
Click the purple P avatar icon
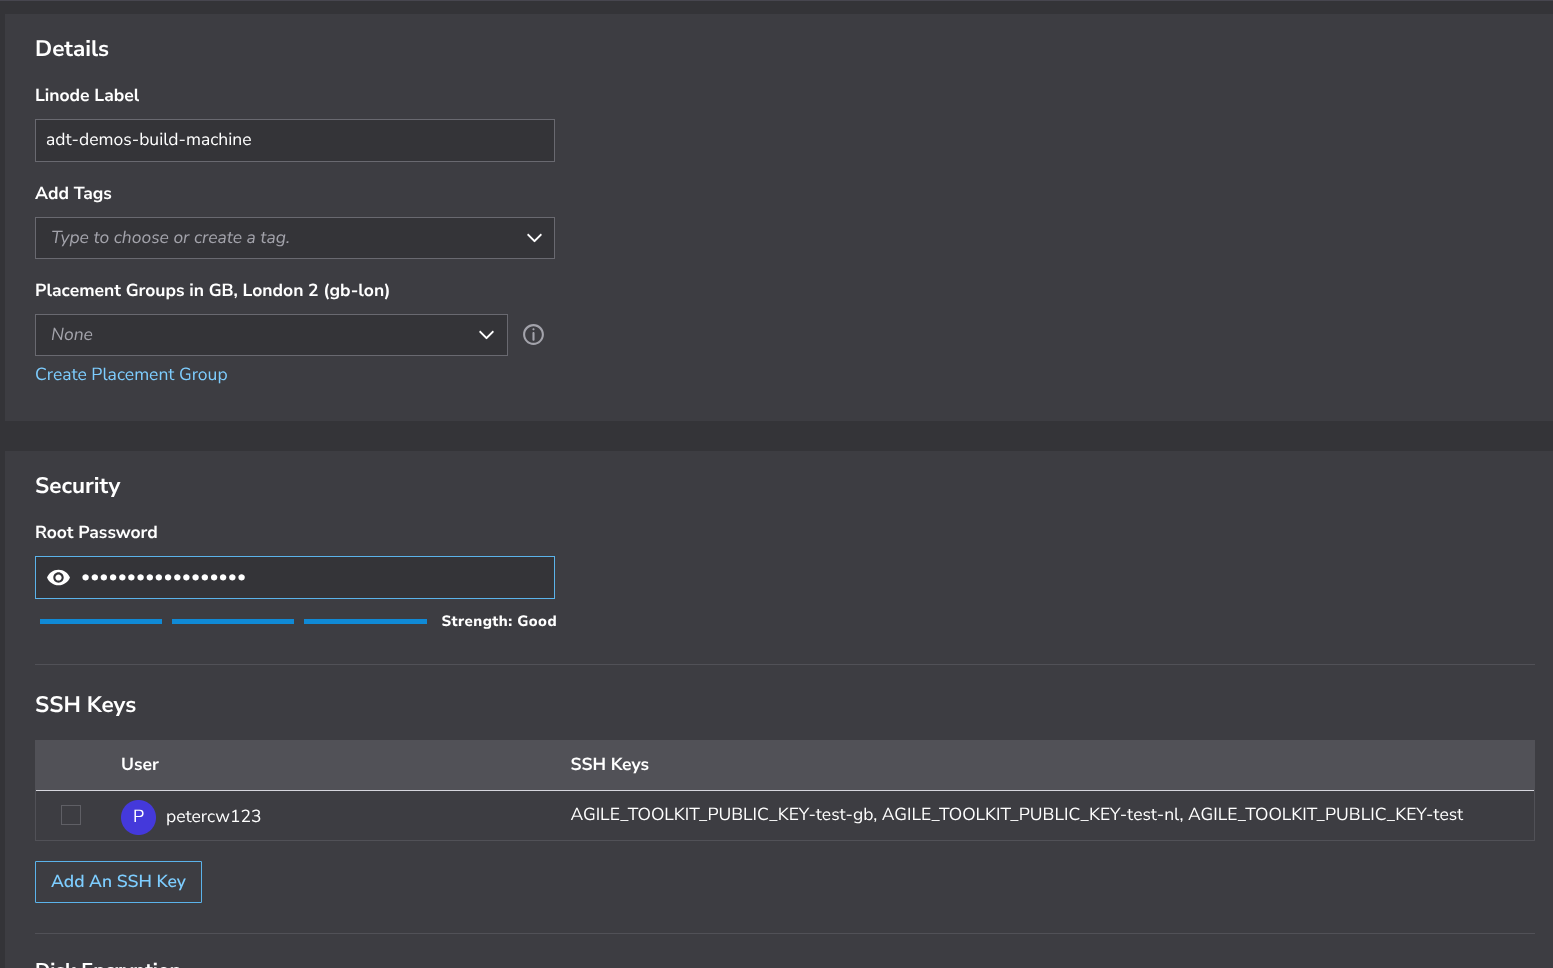[138, 817]
